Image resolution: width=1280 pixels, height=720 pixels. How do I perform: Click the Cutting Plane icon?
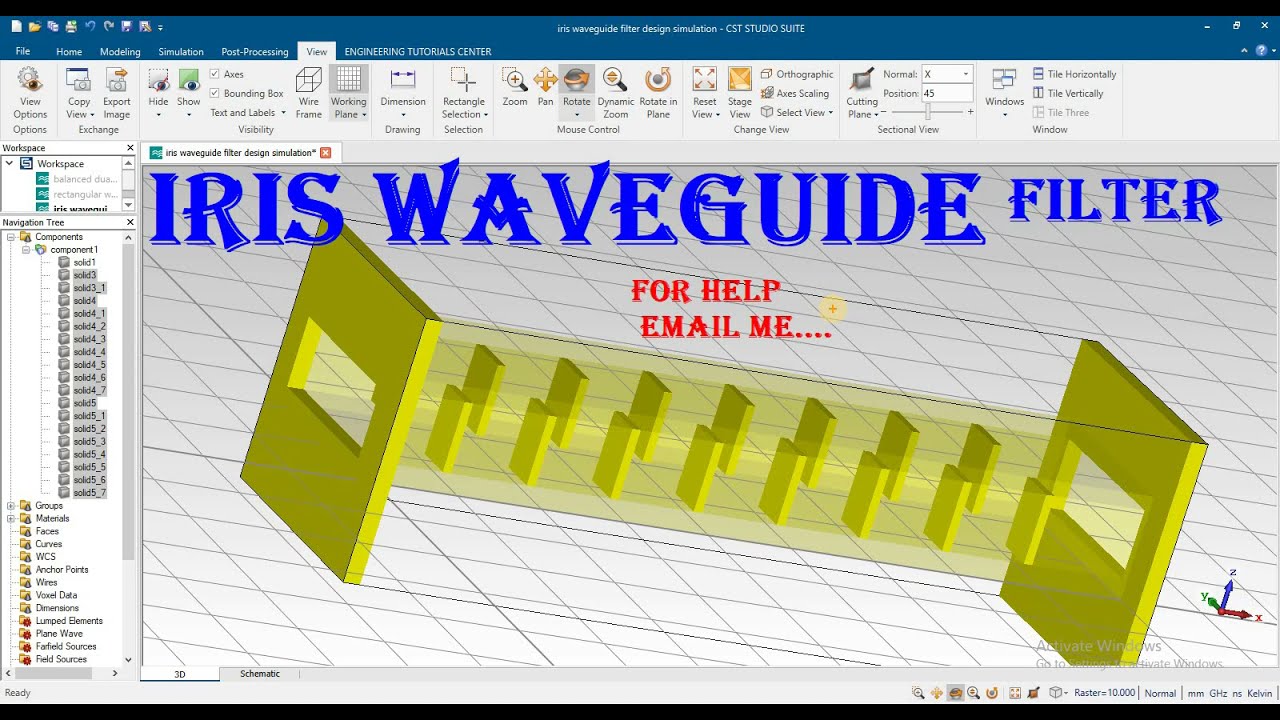pos(862,80)
